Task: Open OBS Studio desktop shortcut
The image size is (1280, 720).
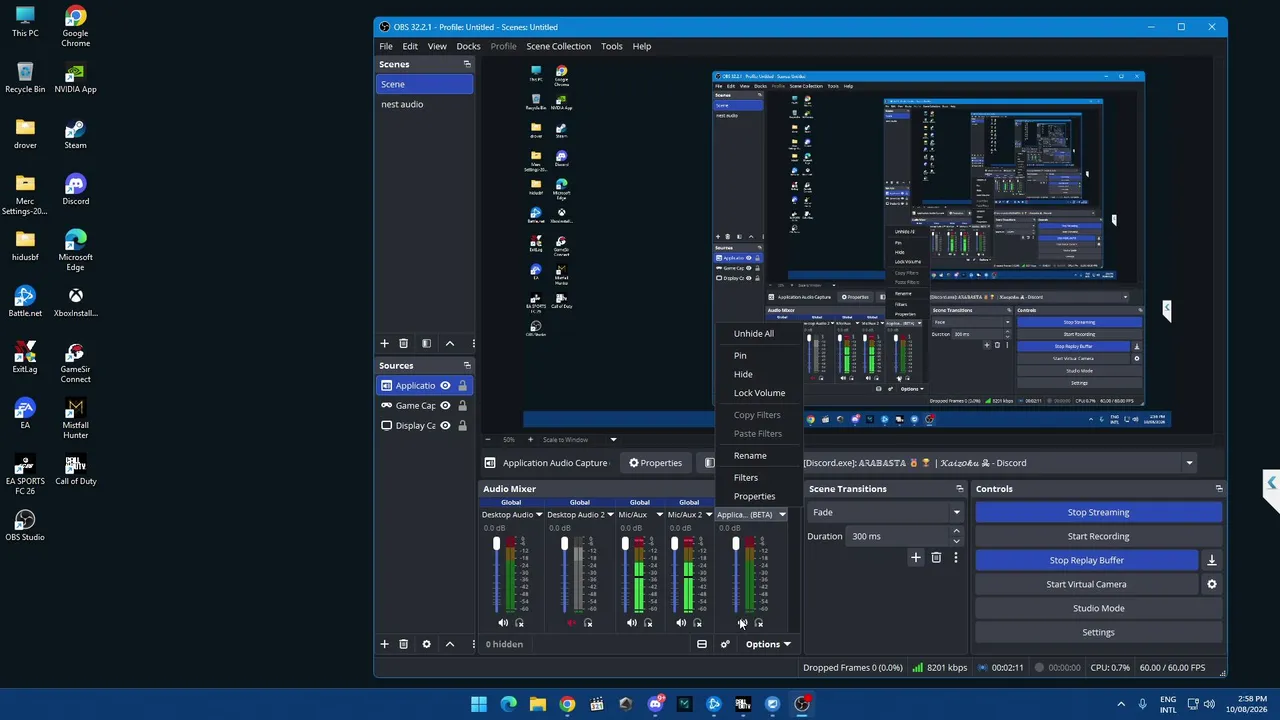Action: click(x=25, y=524)
